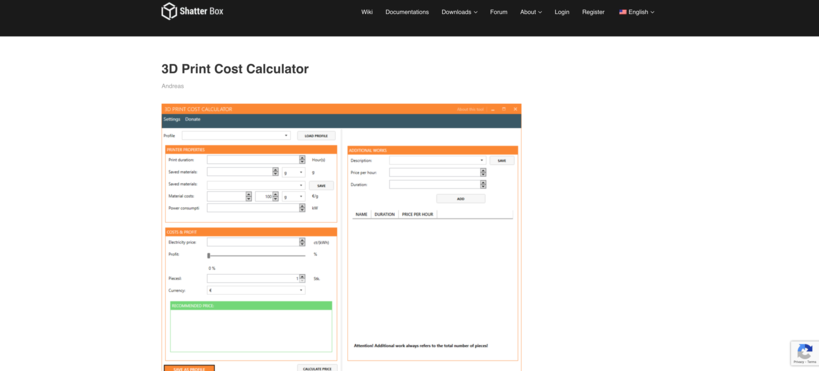The height and width of the screenshot is (371, 819).
Task: Expand the Downloads menu
Action: 459,12
